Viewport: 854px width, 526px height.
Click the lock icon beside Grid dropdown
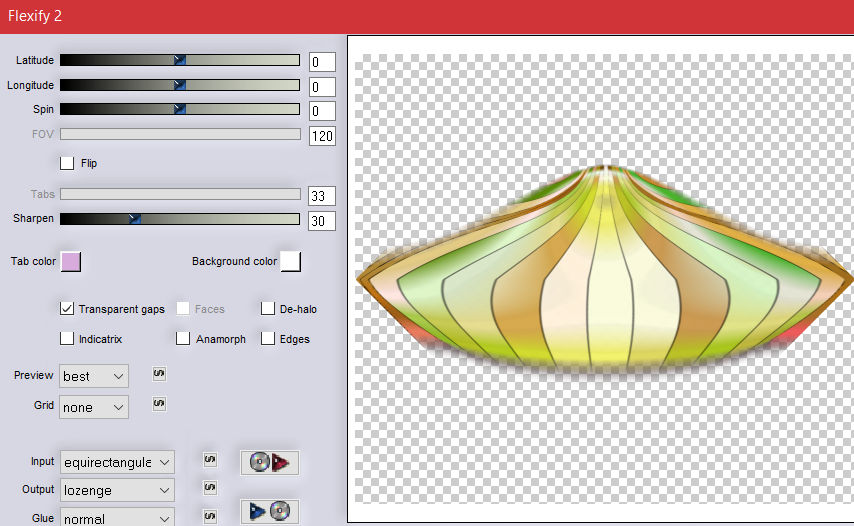click(159, 404)
